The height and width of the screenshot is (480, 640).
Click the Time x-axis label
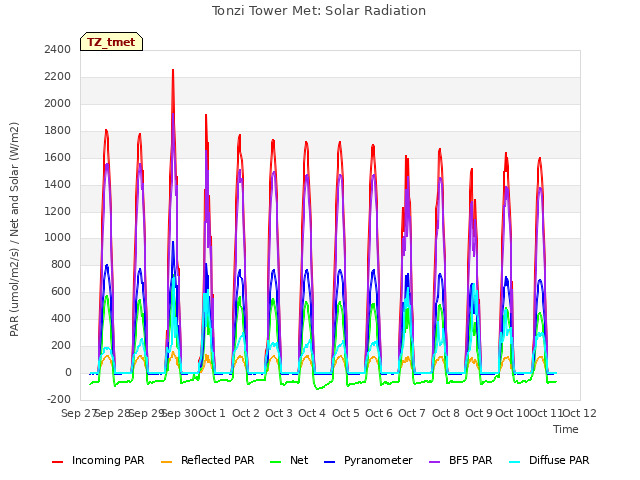point(566,429)
